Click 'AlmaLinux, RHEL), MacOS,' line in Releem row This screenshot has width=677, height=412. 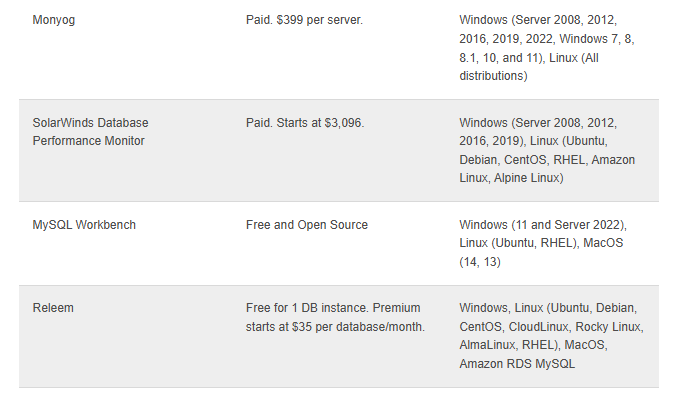click(533, 345)
